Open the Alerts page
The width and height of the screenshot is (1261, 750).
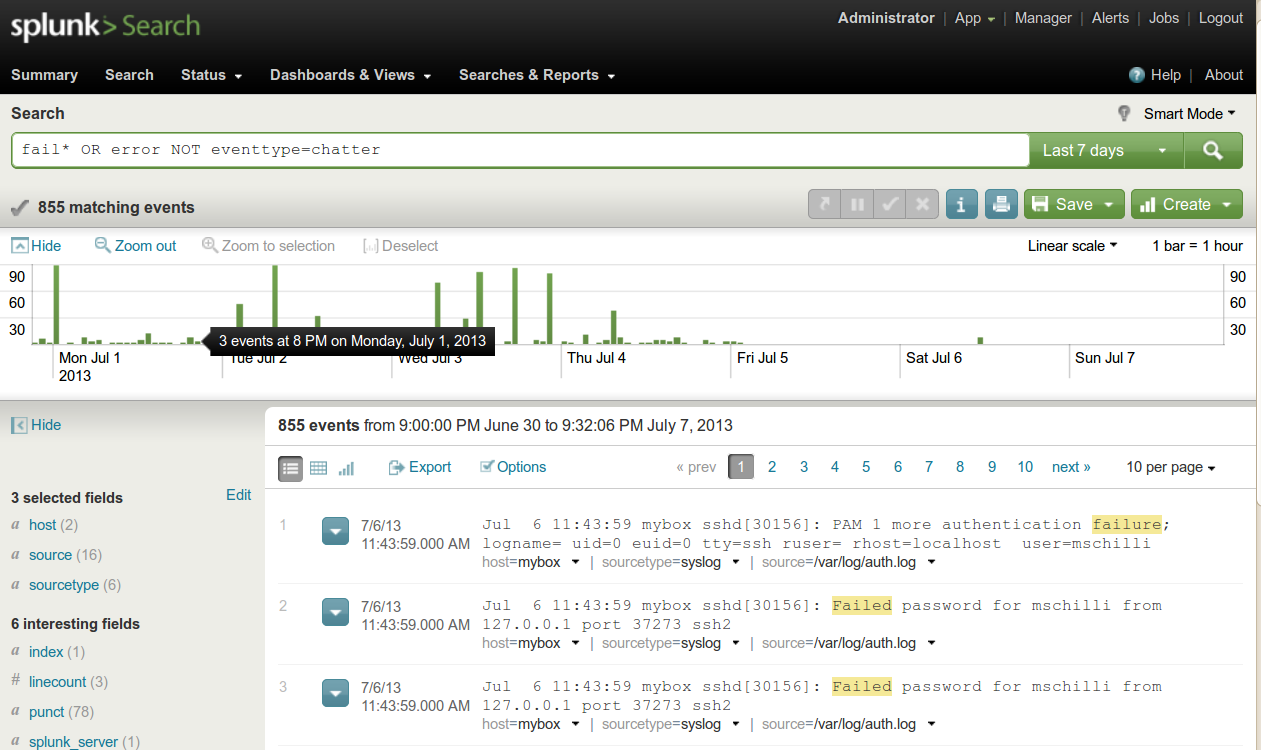[x=1110, y=18]
